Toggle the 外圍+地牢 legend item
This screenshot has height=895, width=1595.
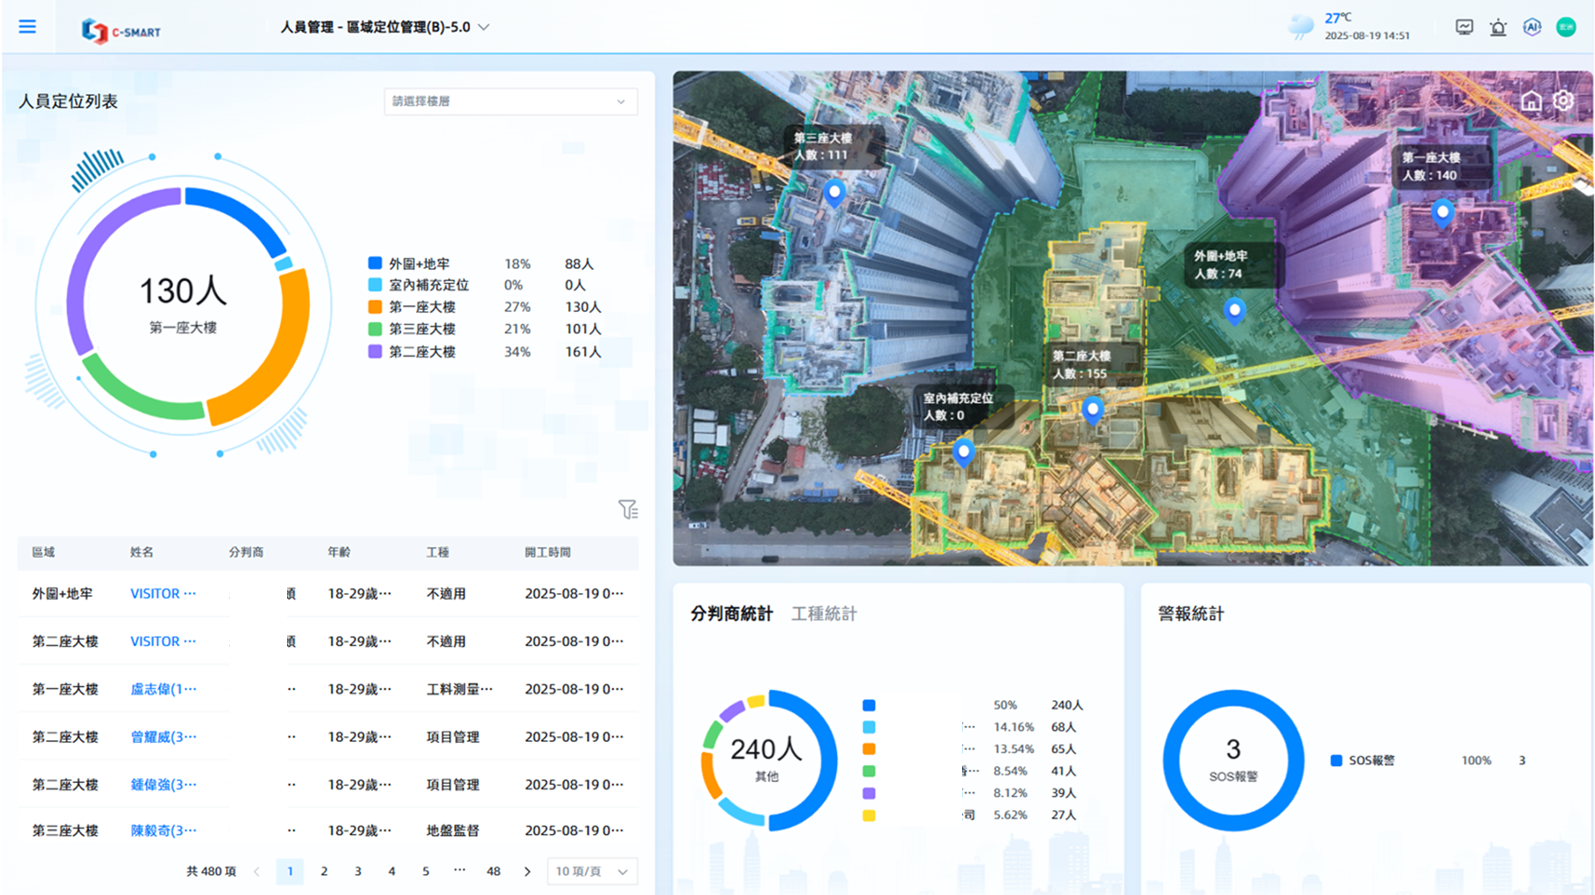click(418, 264)
